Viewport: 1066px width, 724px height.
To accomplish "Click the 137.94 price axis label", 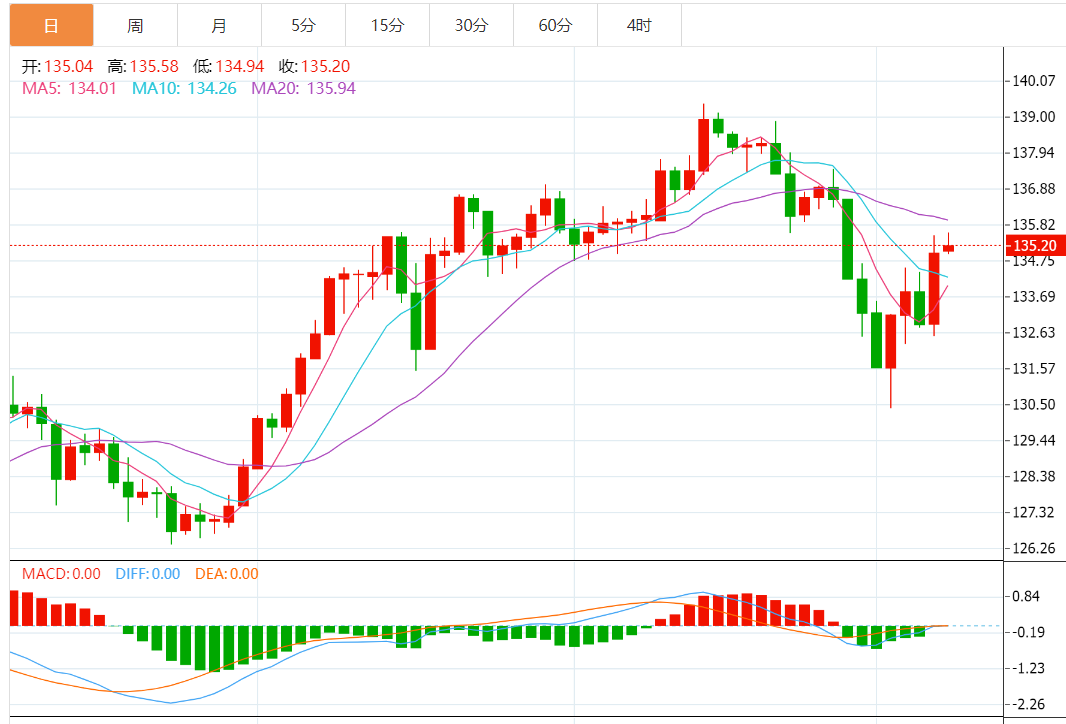I will point(1033,153).
